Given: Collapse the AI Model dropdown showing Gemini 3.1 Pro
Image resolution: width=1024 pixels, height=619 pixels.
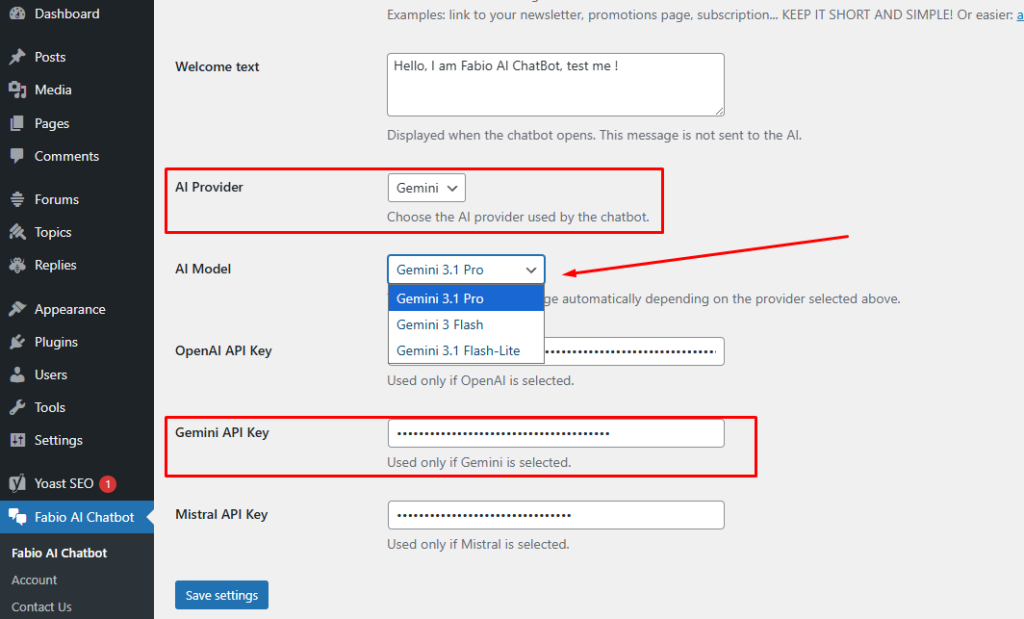Looking at the screenshot, I should pyautogui.click(x=466, y=270).
